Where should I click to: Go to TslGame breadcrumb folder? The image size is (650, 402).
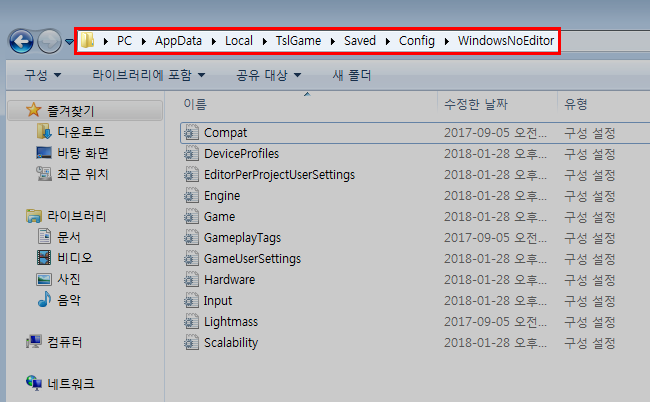pos(298,41)
